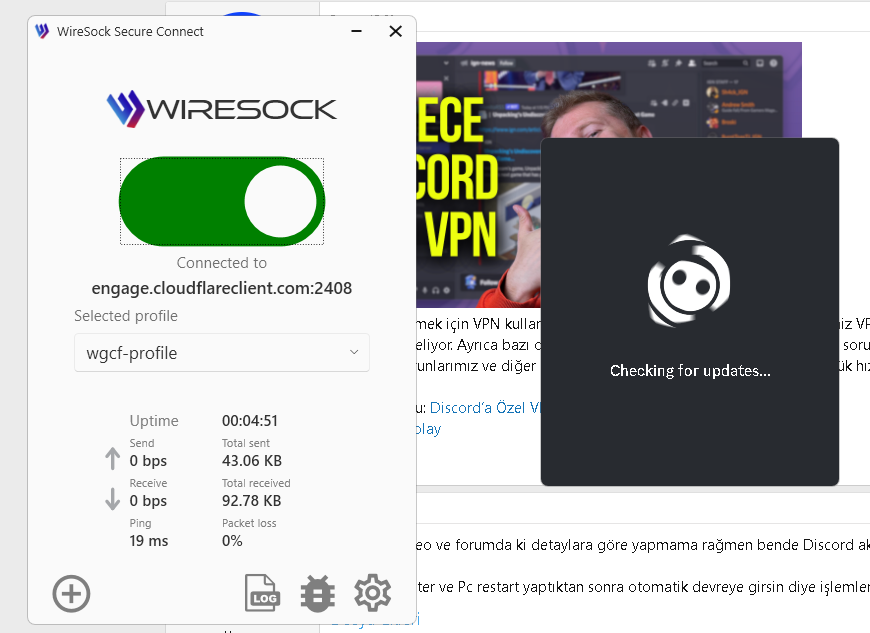
Task: Click the Checking for updates text in Discord
Action: click(690, 371)
